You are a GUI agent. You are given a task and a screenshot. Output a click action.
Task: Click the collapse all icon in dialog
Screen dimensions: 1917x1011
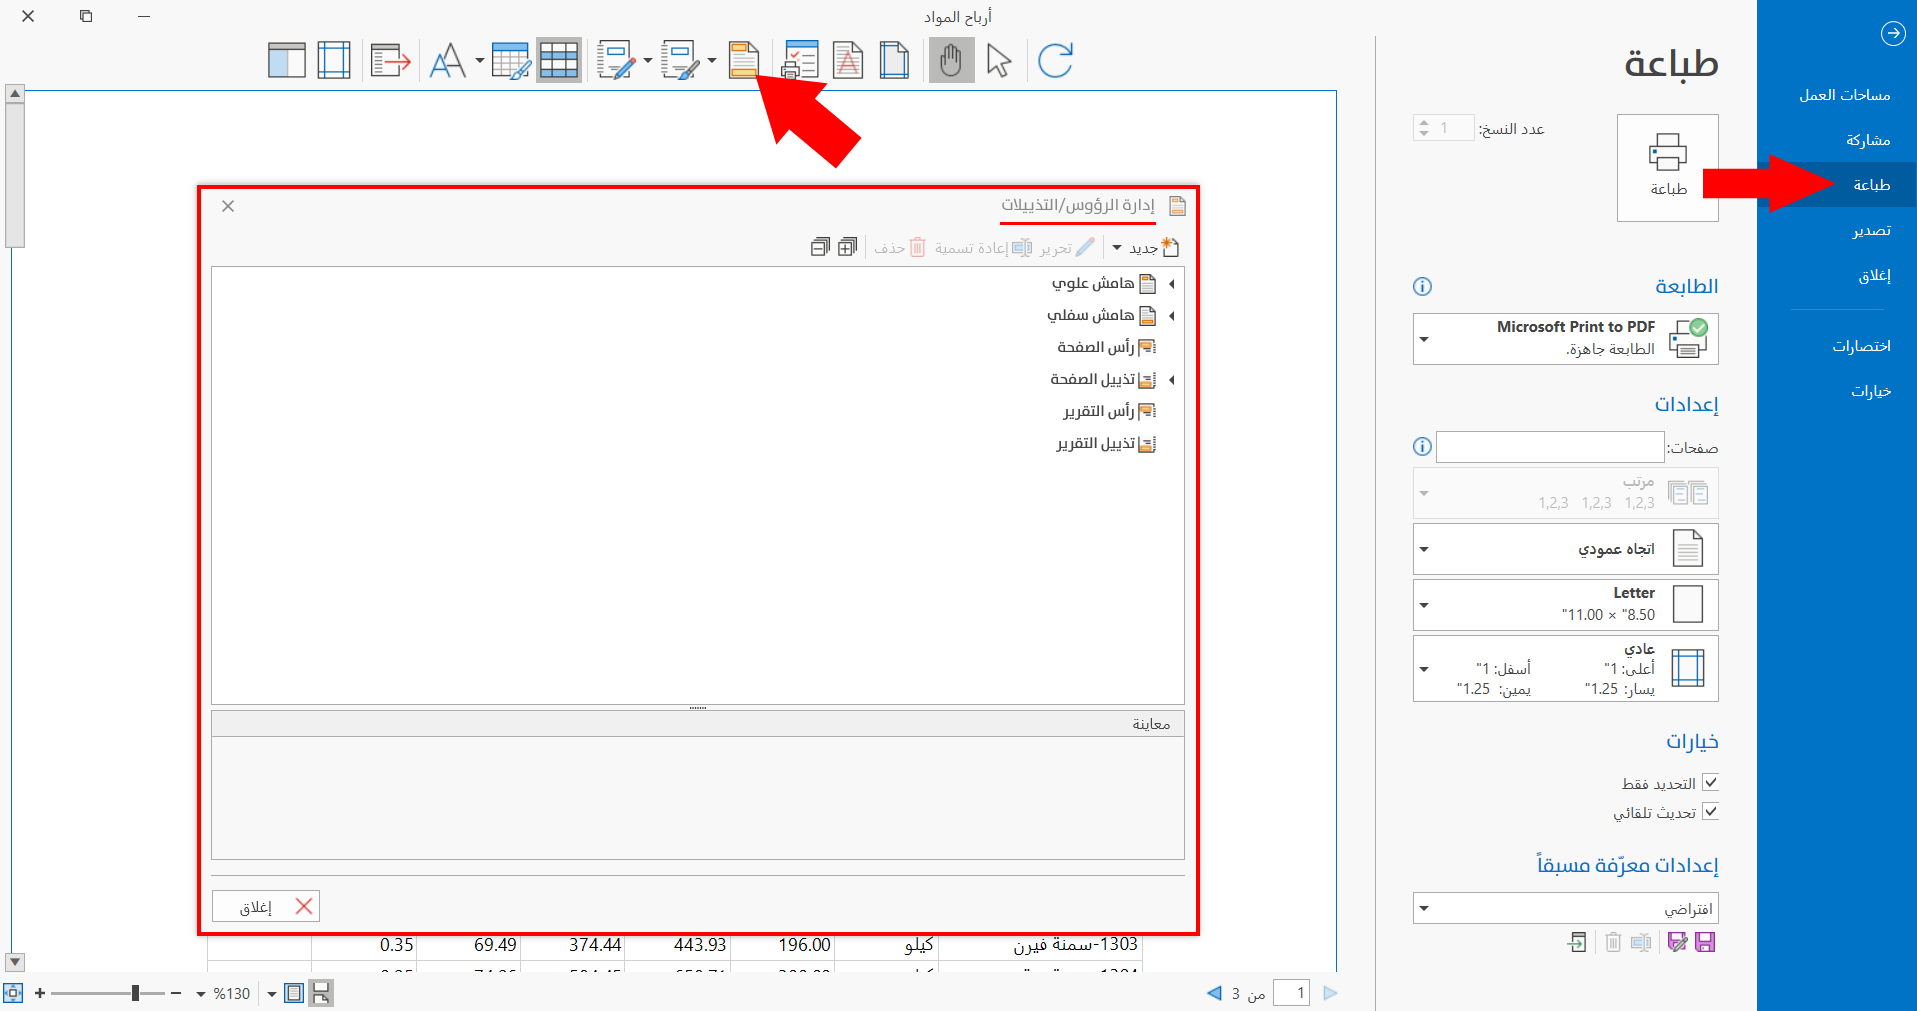[820, 247]
